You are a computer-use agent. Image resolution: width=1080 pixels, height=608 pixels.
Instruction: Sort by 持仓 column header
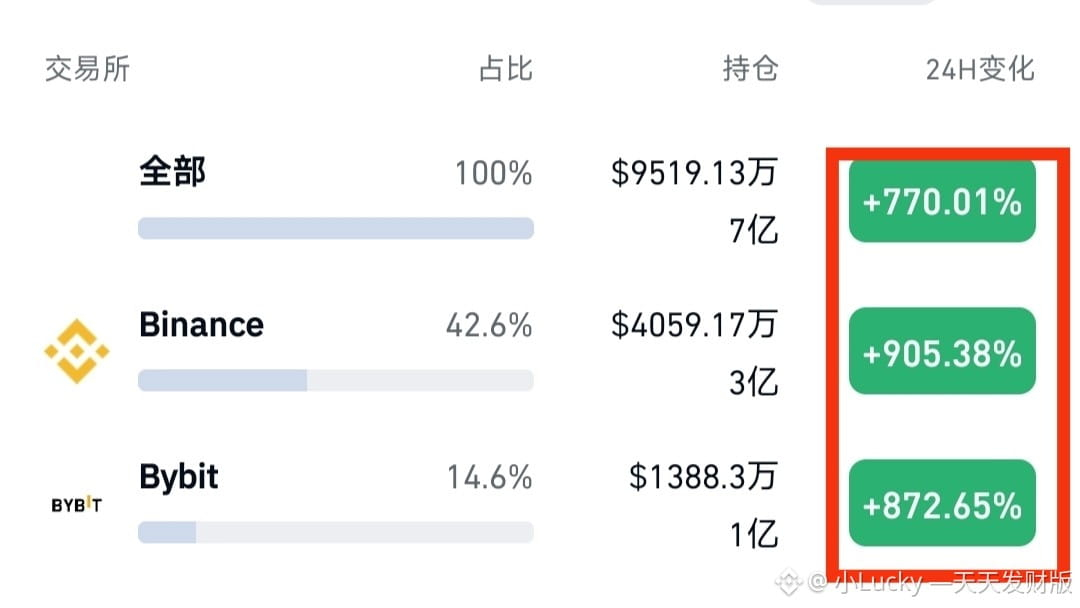[751, 69]
